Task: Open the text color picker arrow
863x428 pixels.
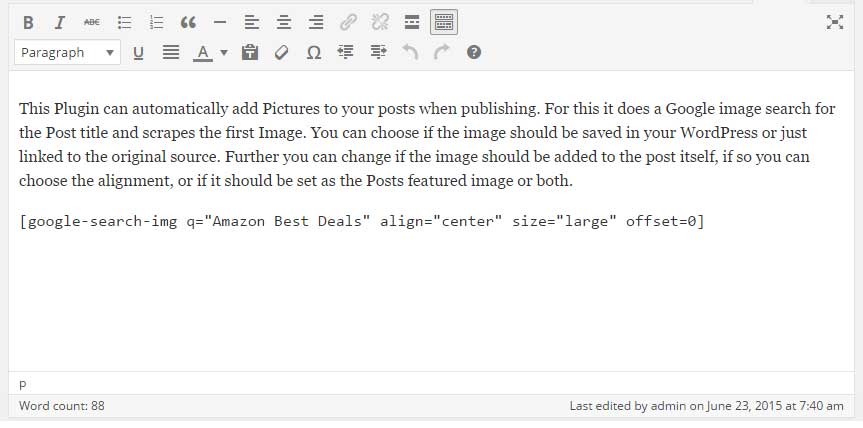Action: [224, 53]
